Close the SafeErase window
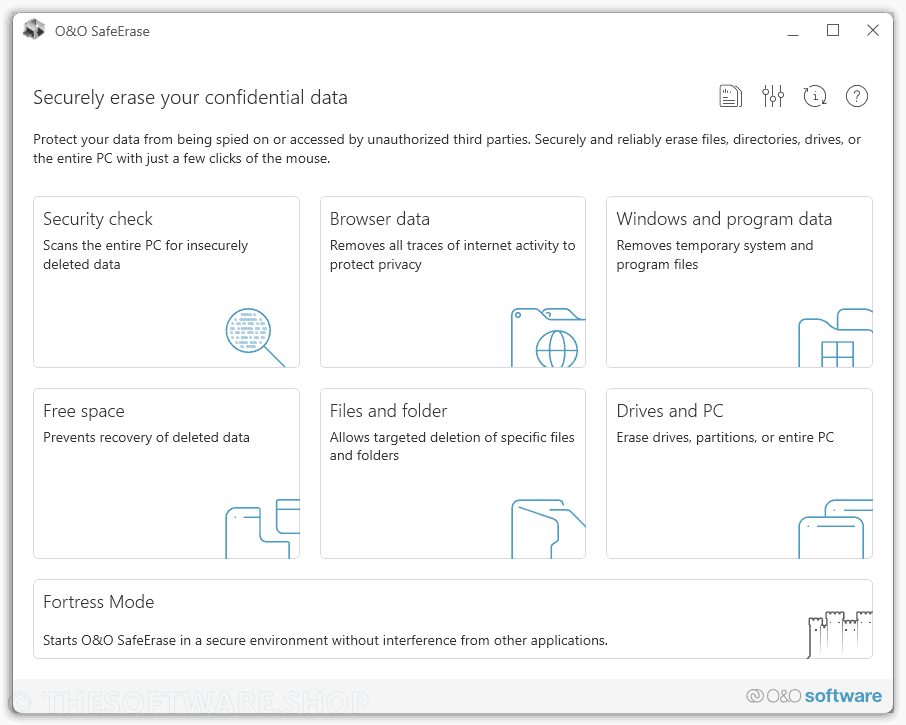The image size is (906, 725). point(872,30)
